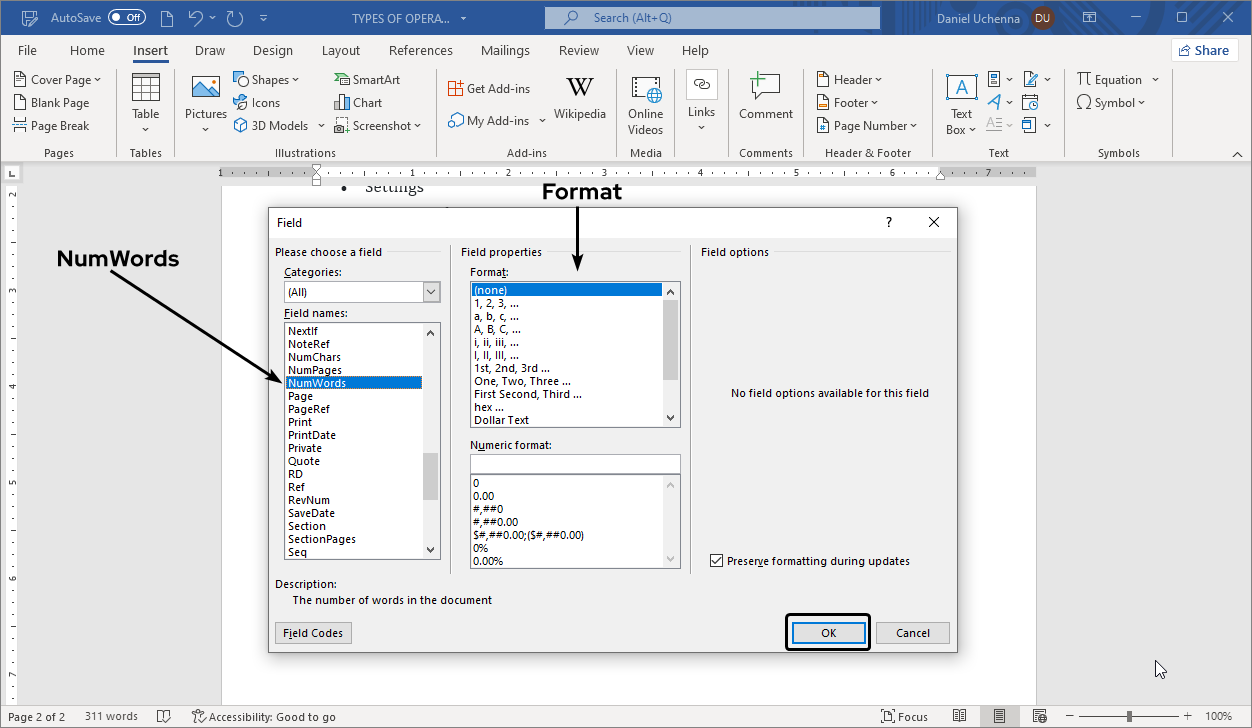
Task: Toggle the AutoSave switch
Action: 127,18
